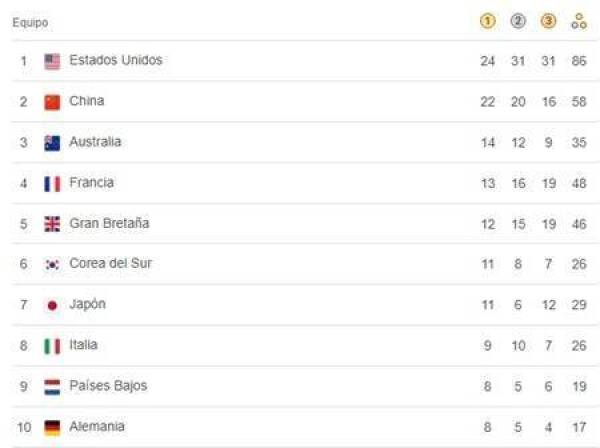Click the silver medal column icon
The image size is (600, 448).
tap(518, 21)
